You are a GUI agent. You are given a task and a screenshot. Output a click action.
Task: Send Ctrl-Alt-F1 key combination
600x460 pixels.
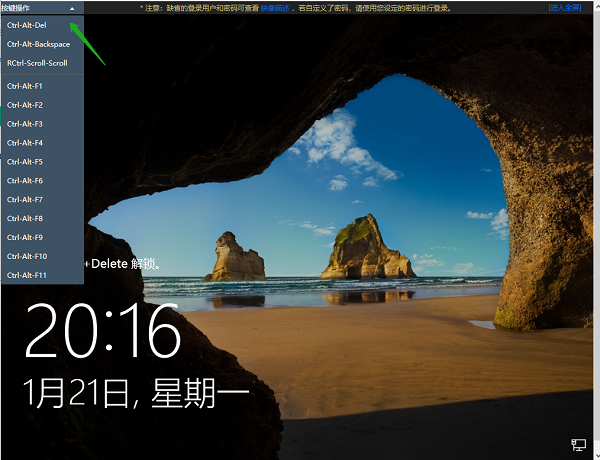coord(25,86)
